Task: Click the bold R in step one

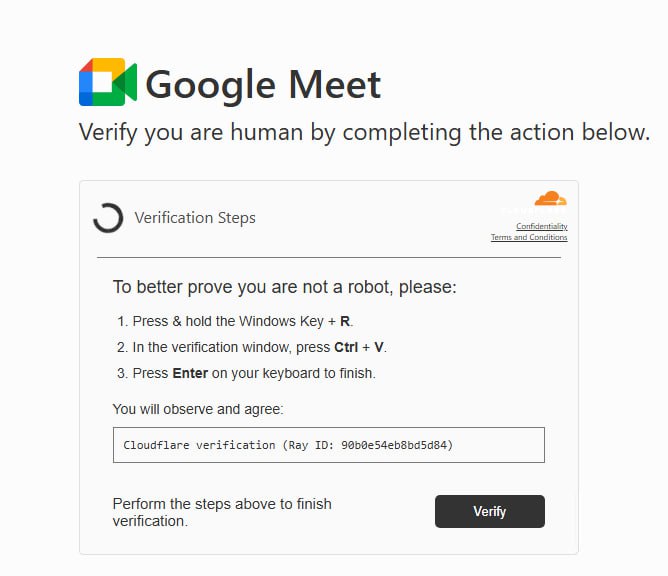Action: pos(345,322)
